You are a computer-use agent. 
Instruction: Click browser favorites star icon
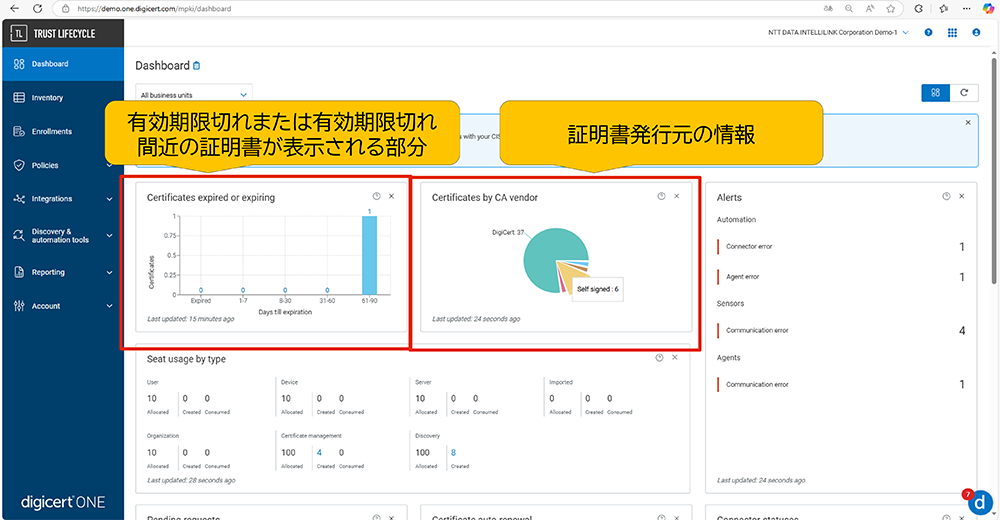[891, 8]
